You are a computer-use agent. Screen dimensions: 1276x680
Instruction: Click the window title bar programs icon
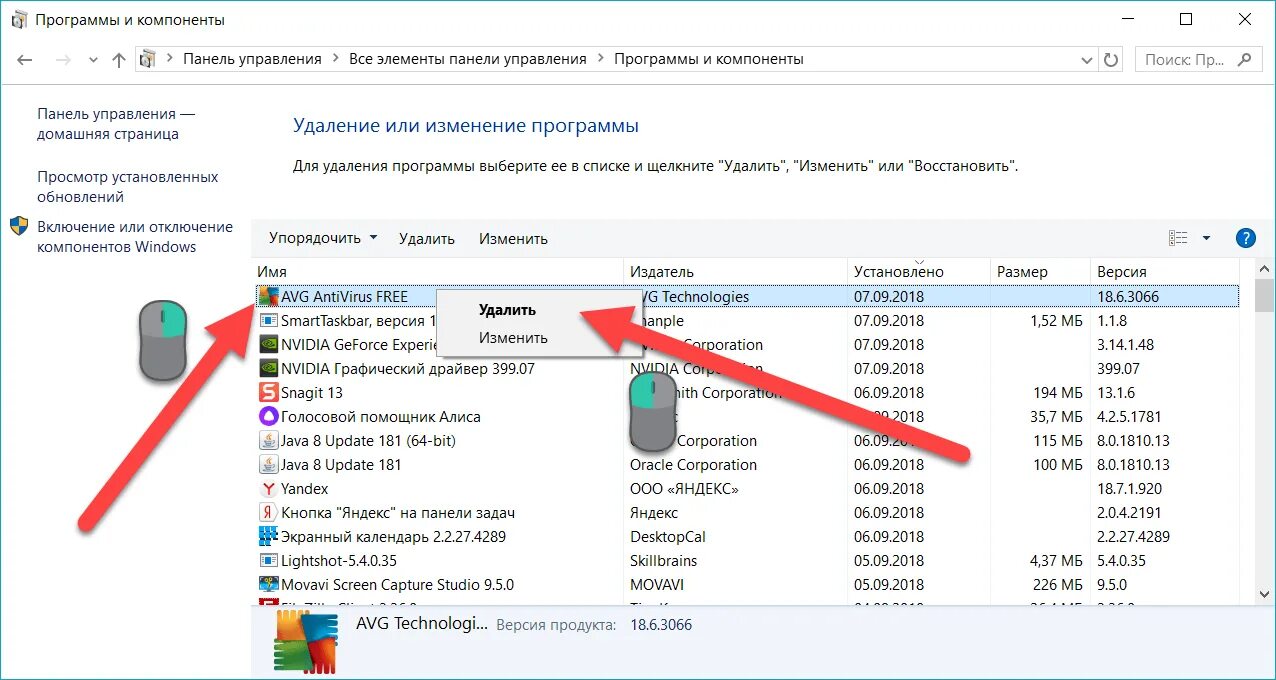coord(19,20)
